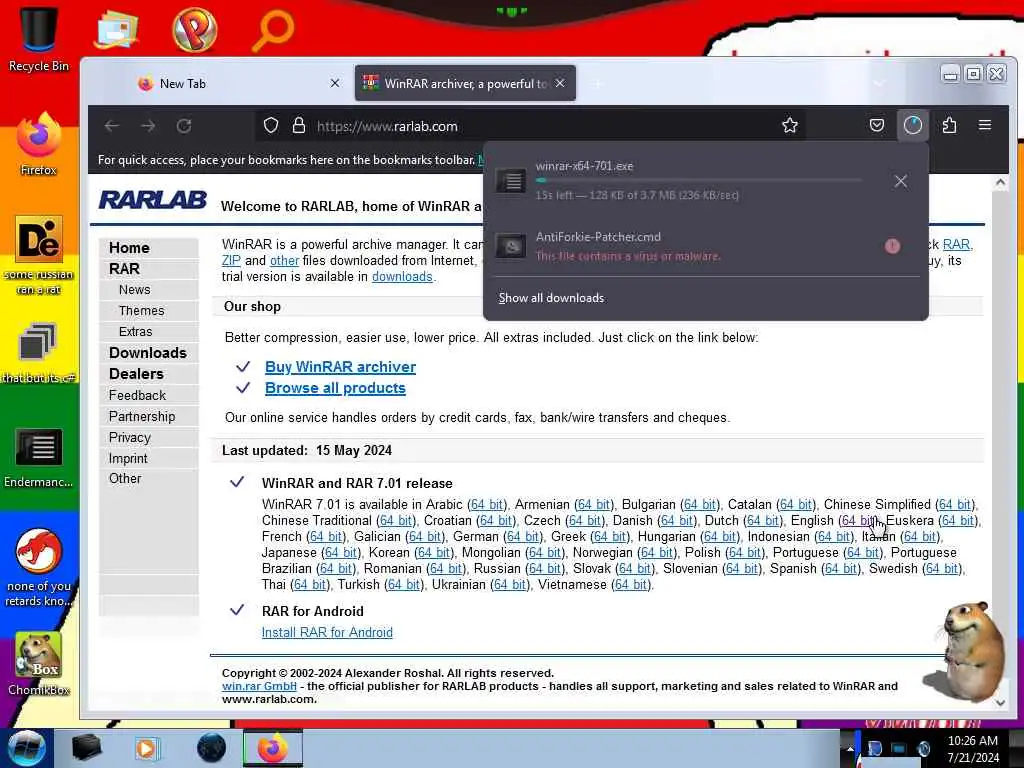
Task: Select the Firefox taskbar button
Action: click(x=273, y=748)
